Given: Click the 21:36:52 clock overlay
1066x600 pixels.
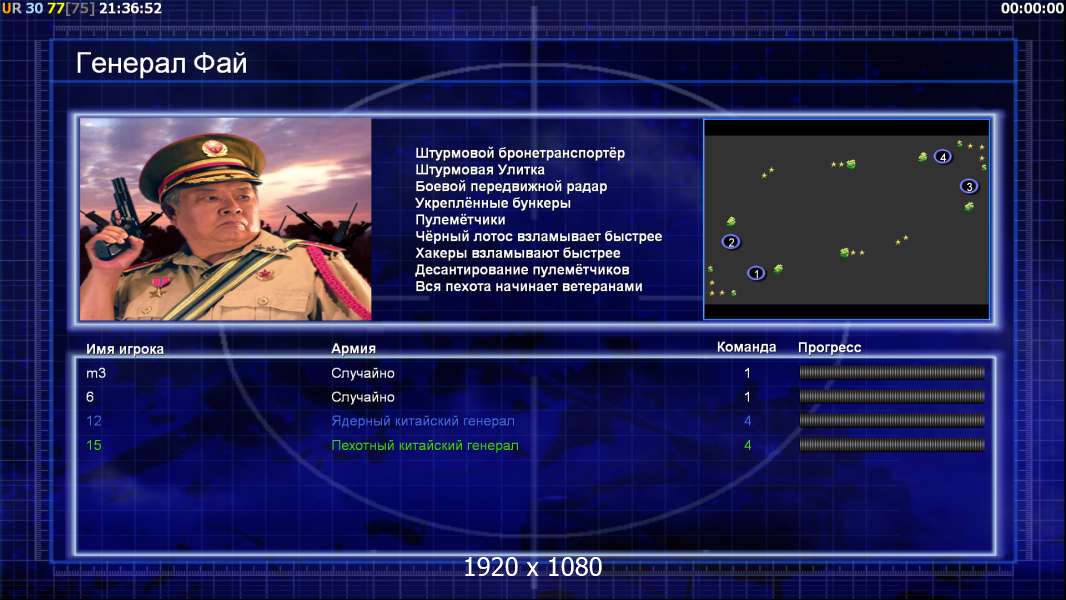Looking at the screenshot, I should tap(131, 8).
